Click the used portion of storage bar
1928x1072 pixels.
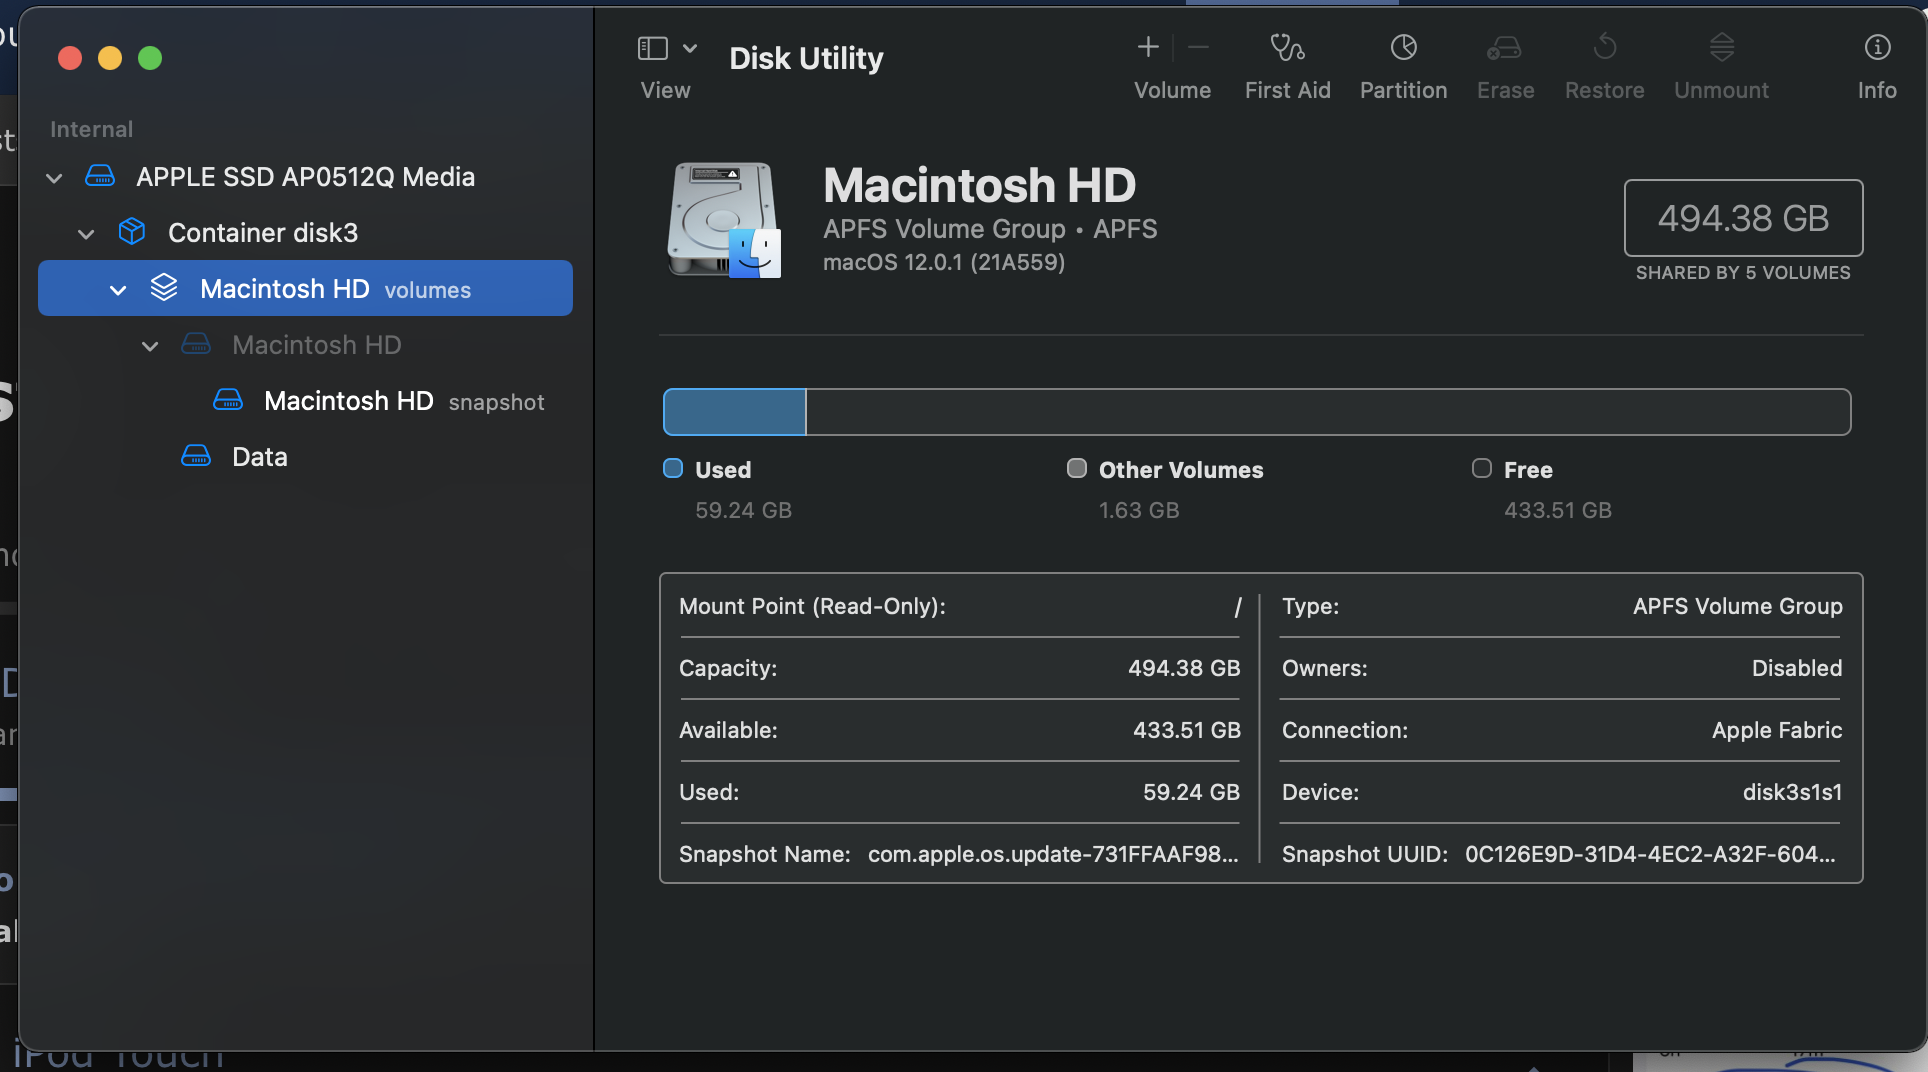click(x=735, y=412)
